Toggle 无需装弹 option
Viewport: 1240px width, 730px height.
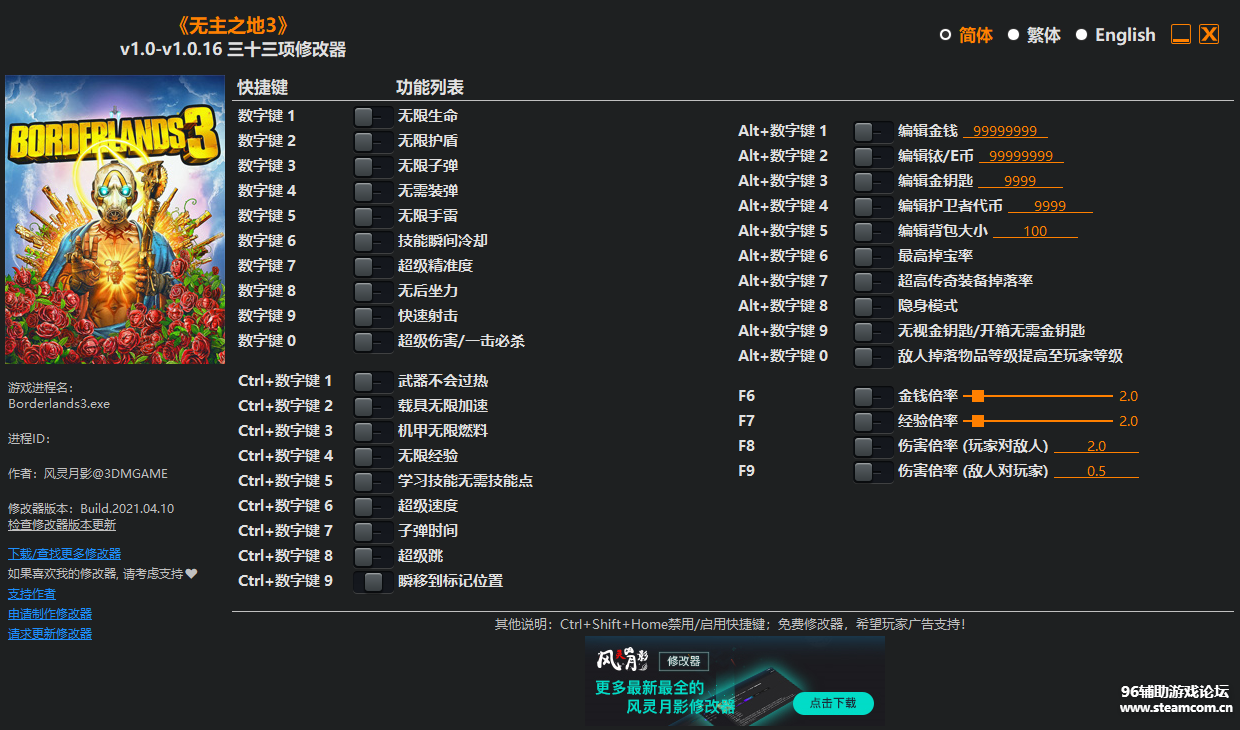(372, 191)
